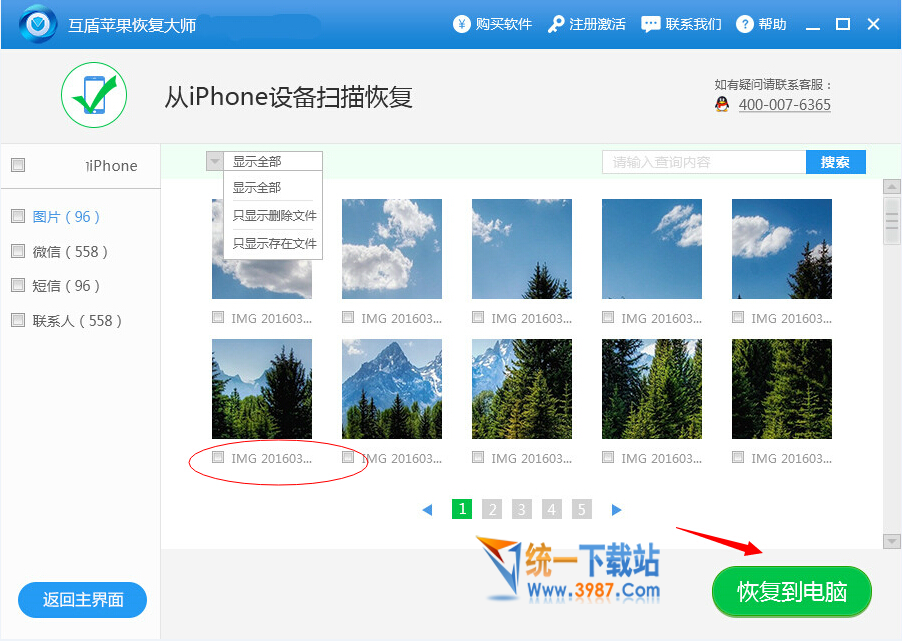This screenshot has height=641, width=902.
Task: Click the scrollbar up arrow
Action: [892, 187]
